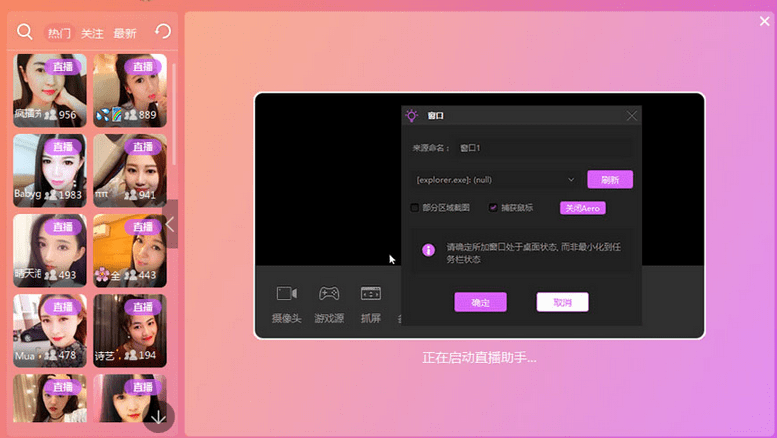777x438 pixels.
Task: Select the 摄像头 camera source icon
Action: [287, 294]
